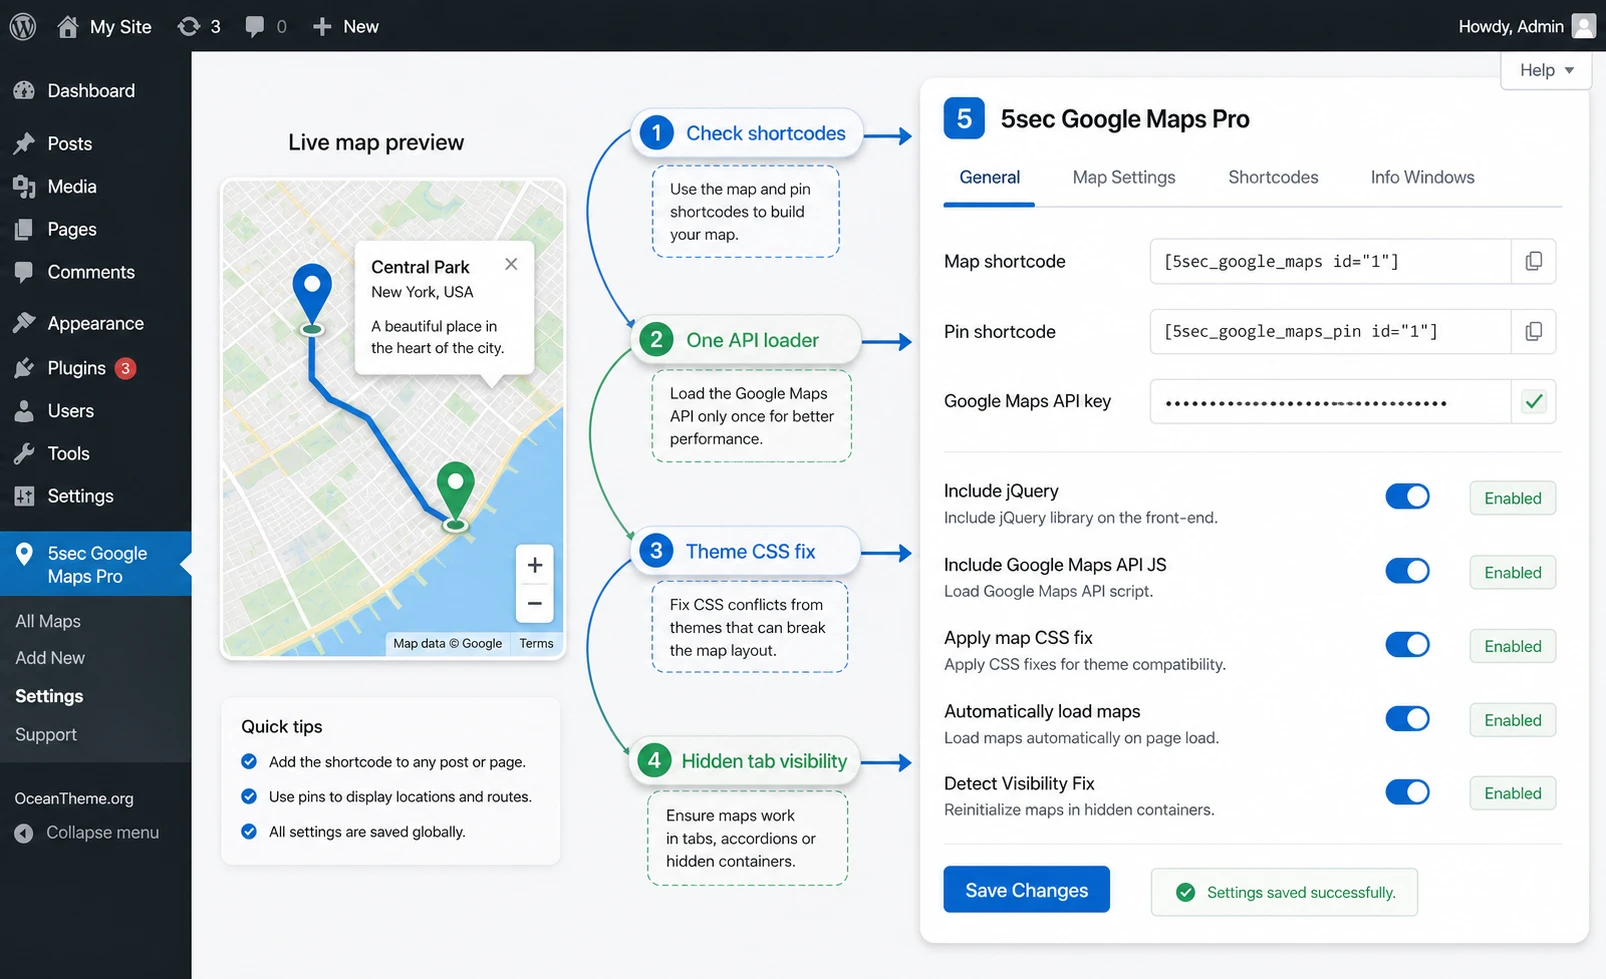
Task: Click the Admin avatar icon
Action: pyautogui.click(x=1584, y=26)
